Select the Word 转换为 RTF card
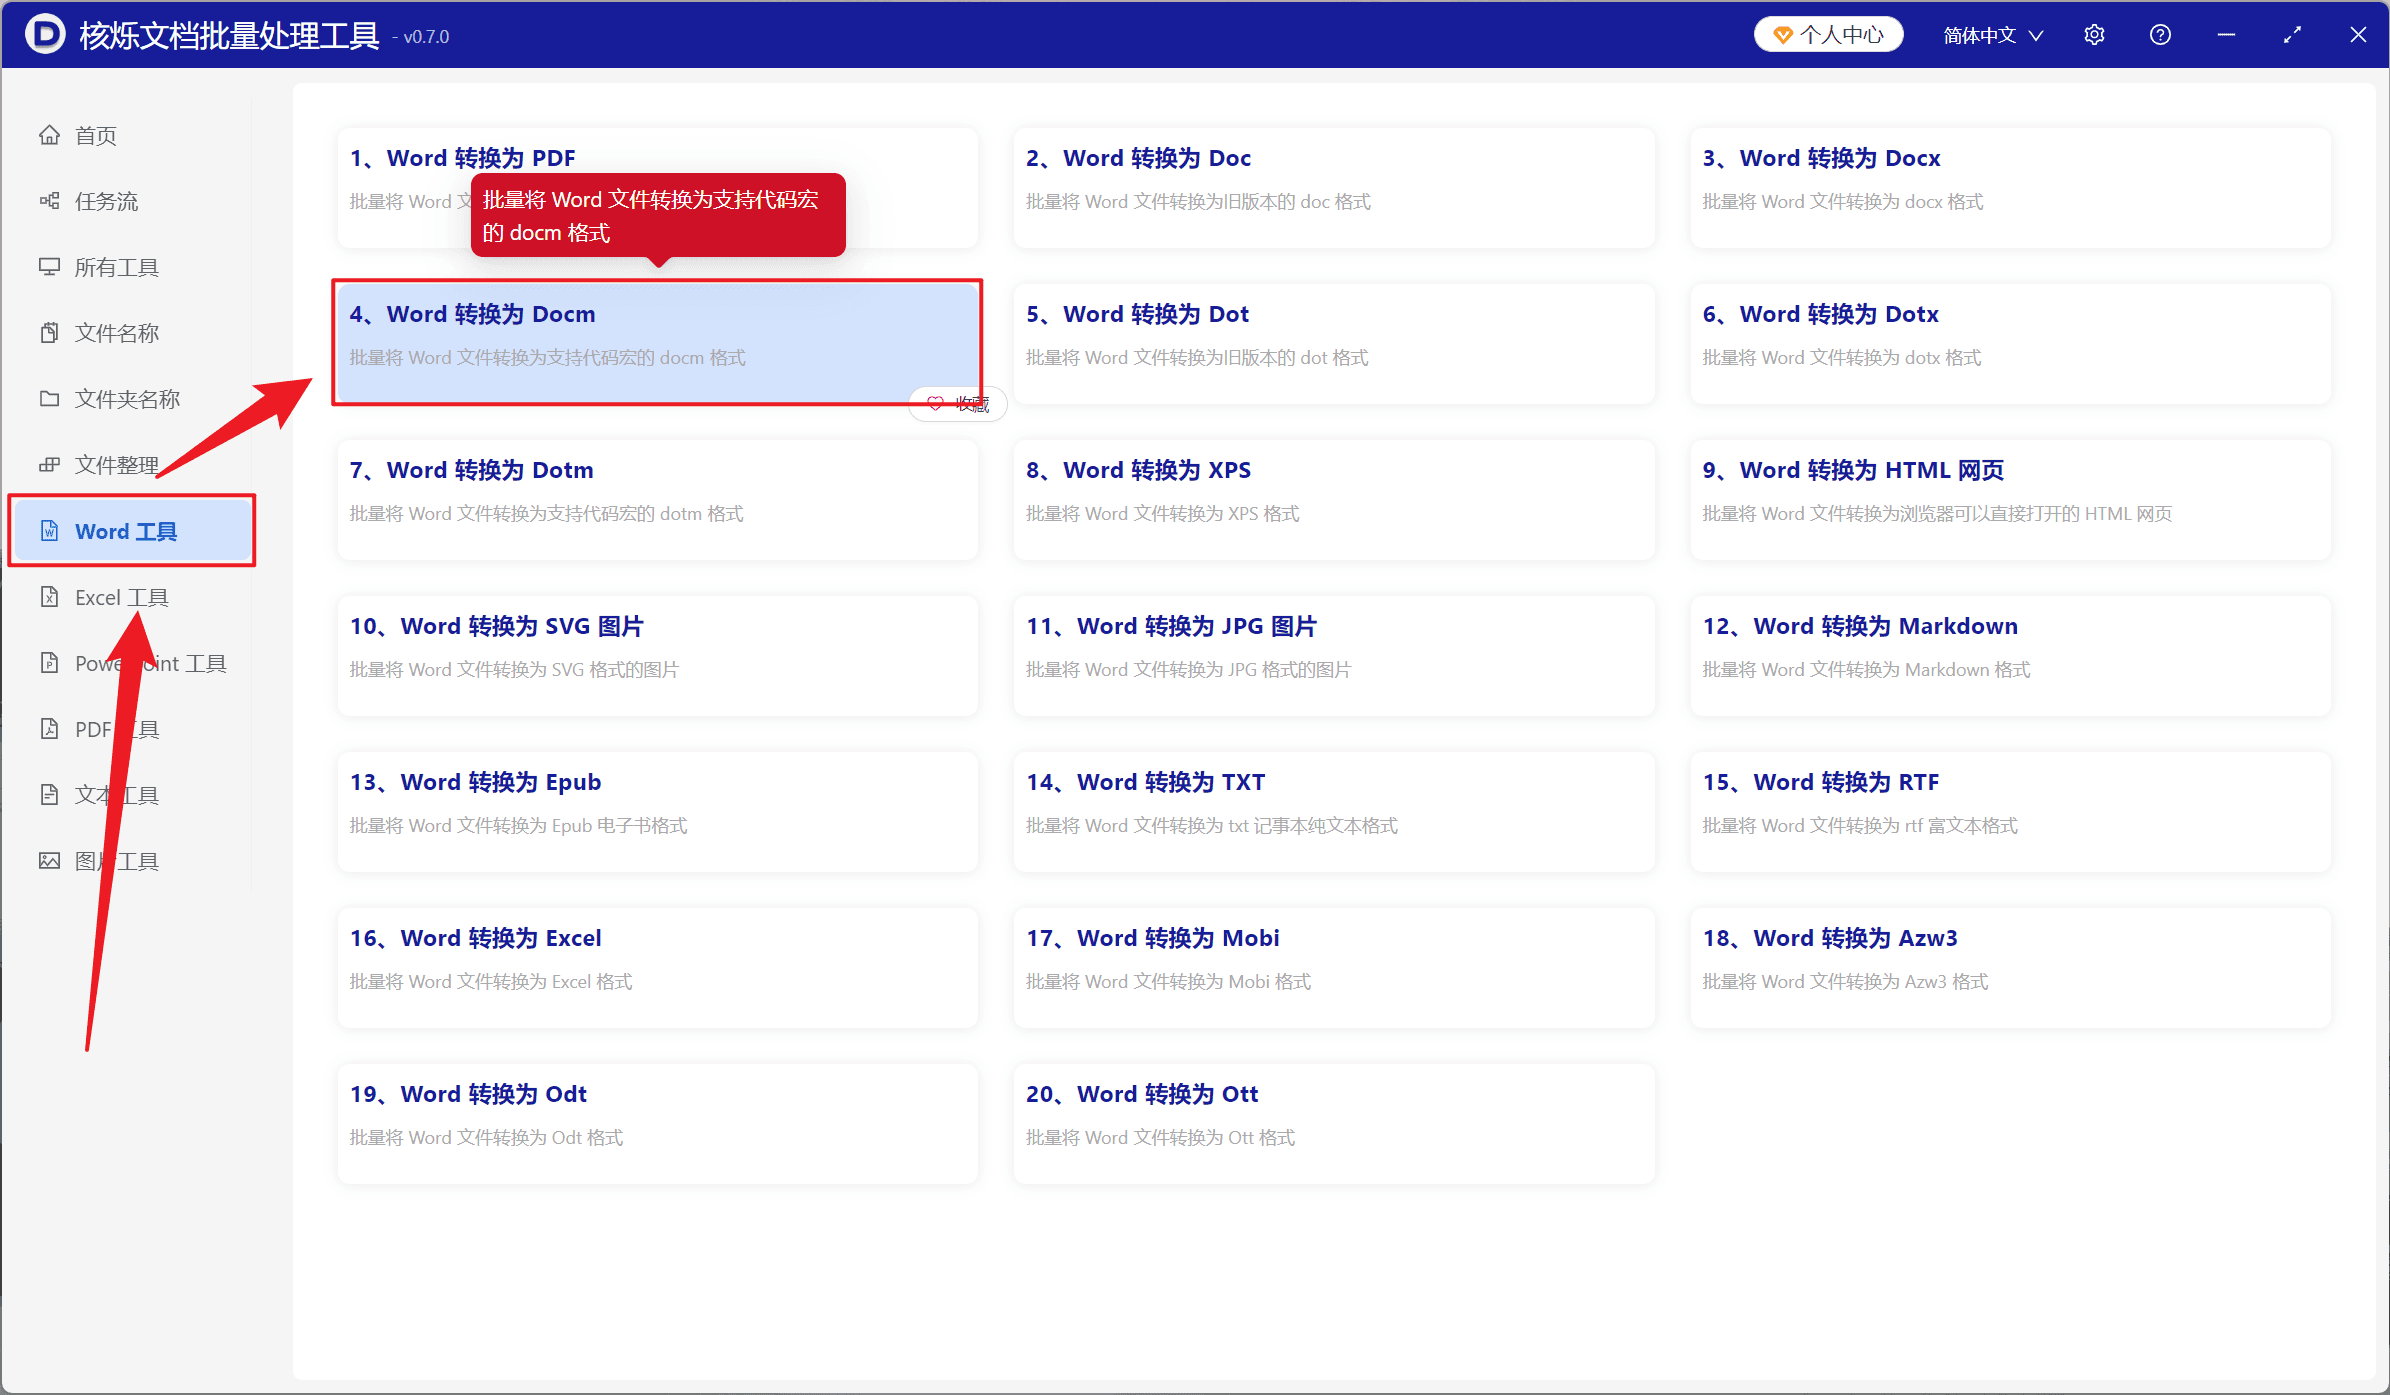Viewport: 2390px width, 1395px height. 2010,811
